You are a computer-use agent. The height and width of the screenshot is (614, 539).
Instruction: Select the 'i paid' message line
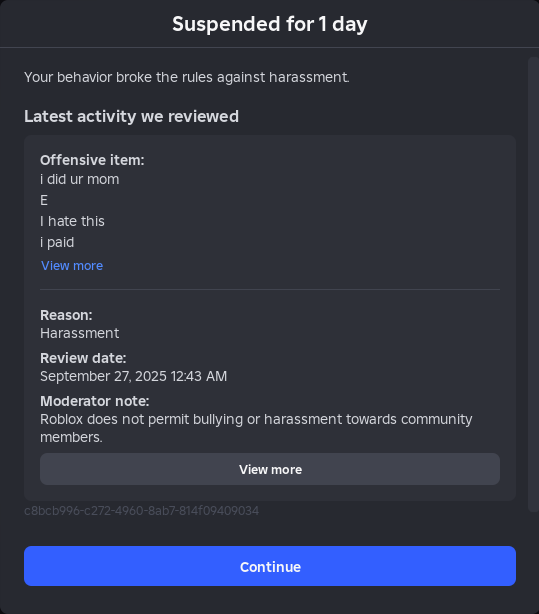coord(57,242)
